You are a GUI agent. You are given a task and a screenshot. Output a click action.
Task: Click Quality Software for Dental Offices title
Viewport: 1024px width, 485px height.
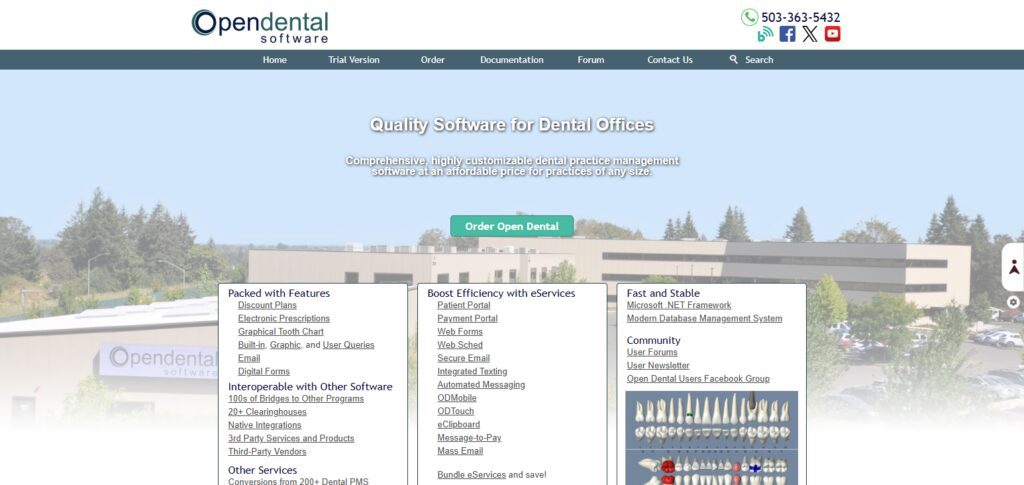point(512,125)
